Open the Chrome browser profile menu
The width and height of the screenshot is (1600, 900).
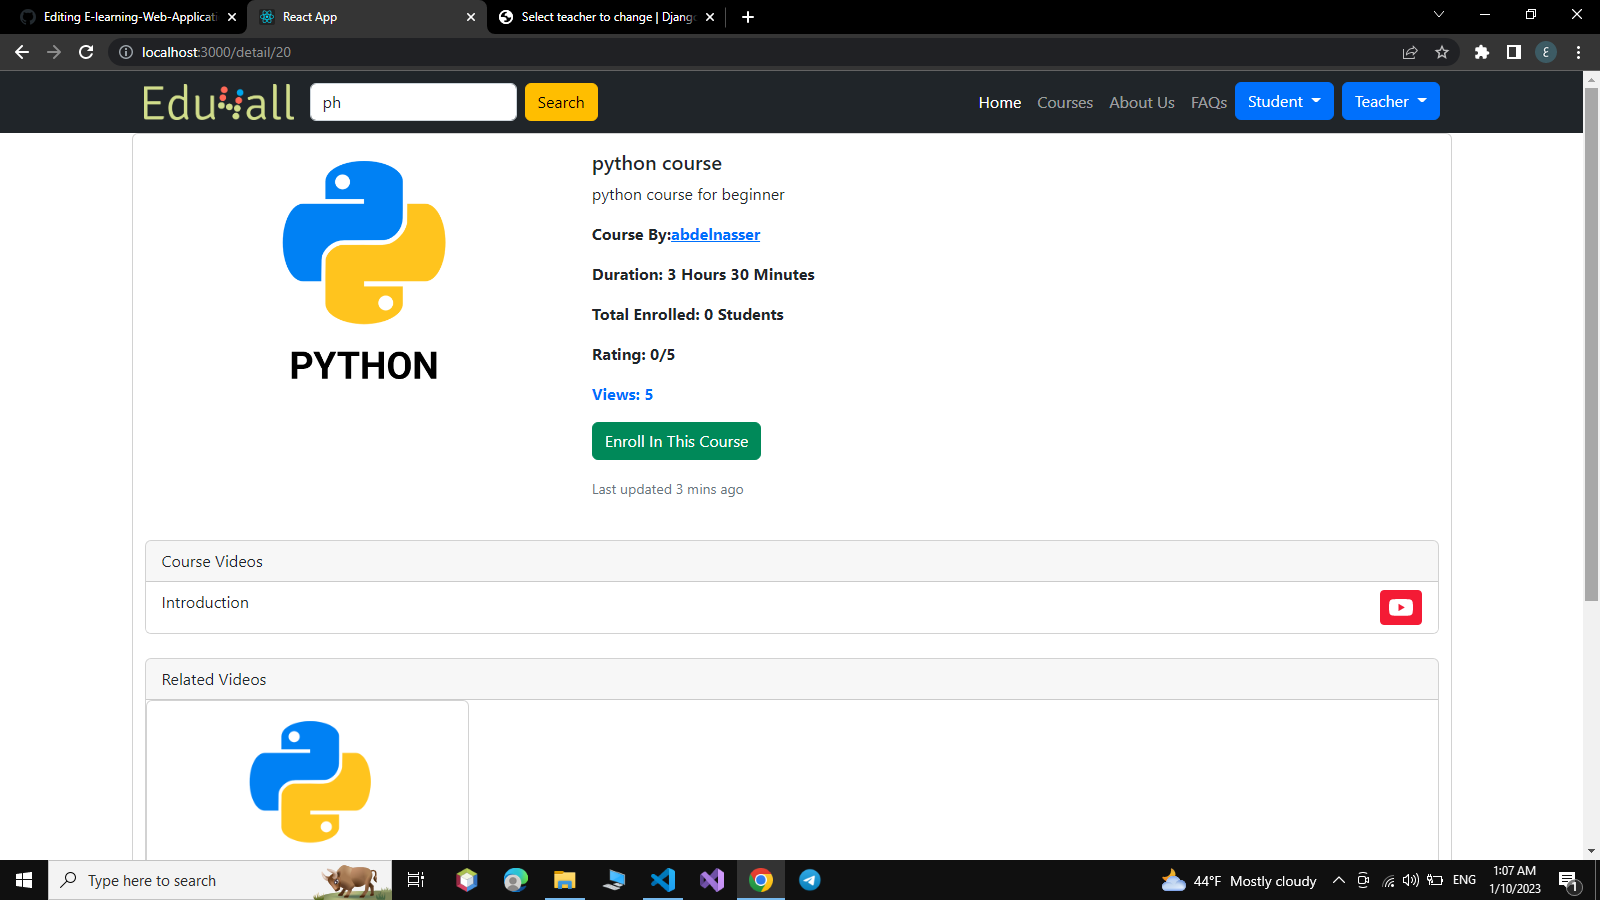[1546, 52]
